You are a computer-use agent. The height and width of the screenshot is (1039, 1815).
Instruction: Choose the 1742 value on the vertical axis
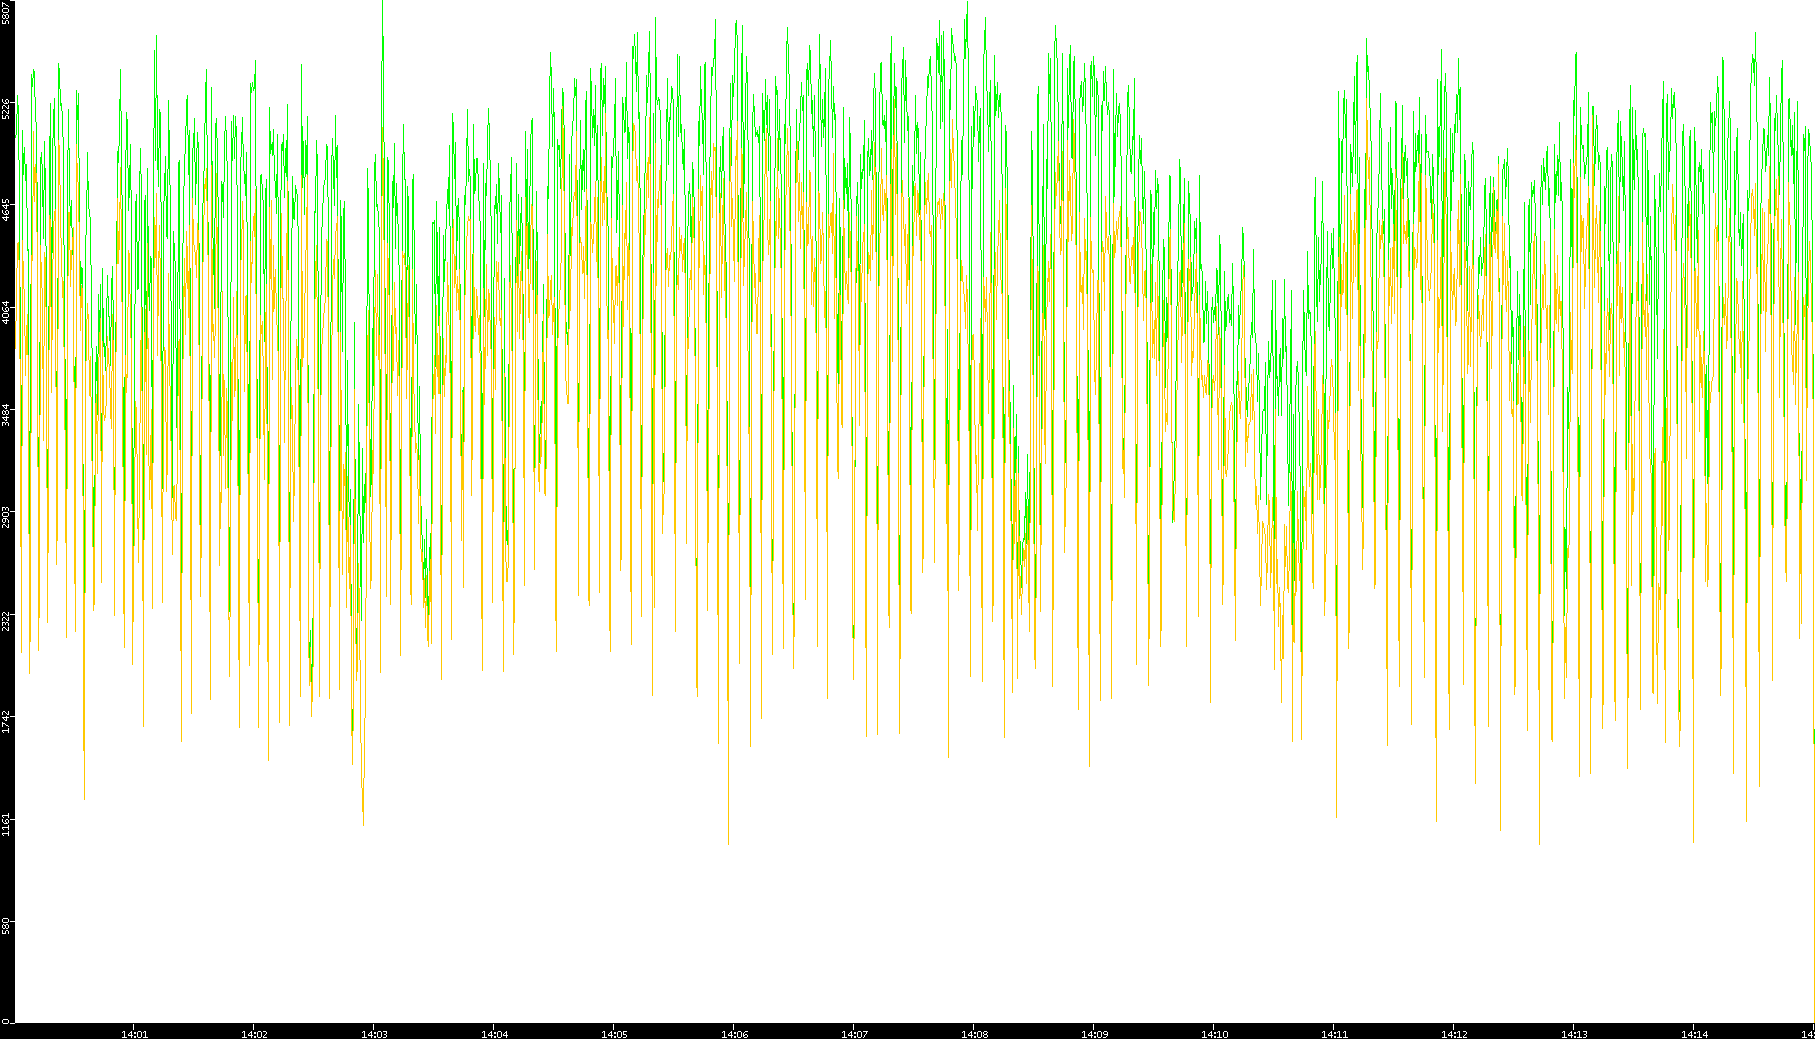tap(7, 722)
